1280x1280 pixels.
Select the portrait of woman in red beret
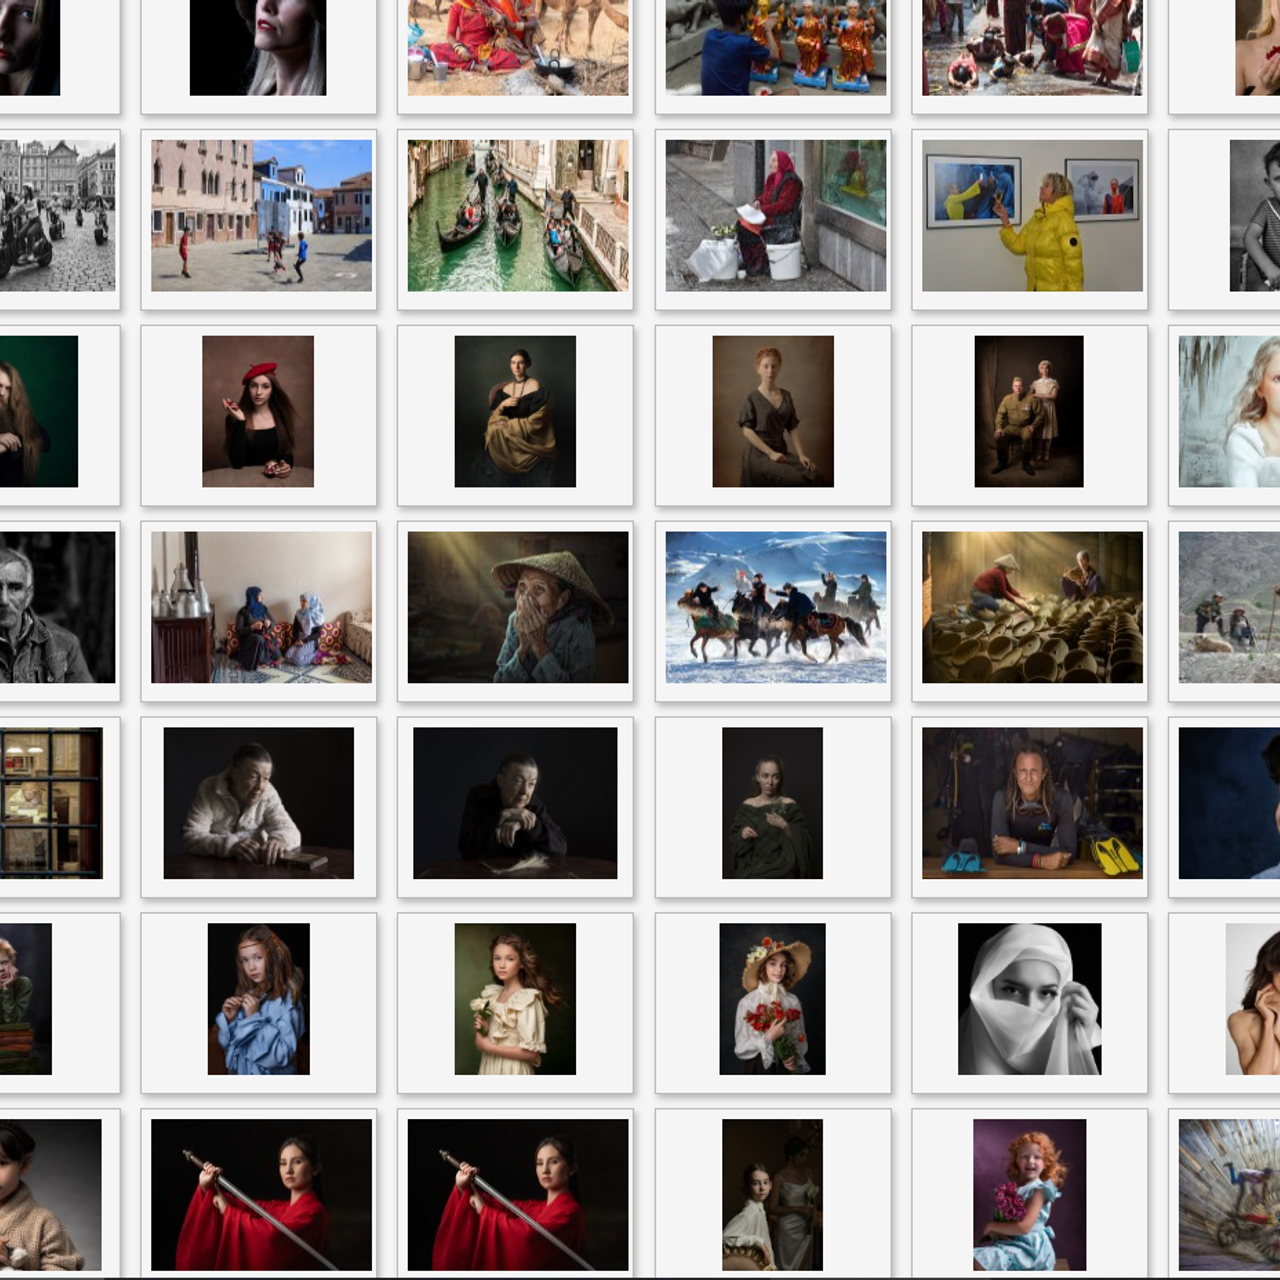(x=258, y=412)
